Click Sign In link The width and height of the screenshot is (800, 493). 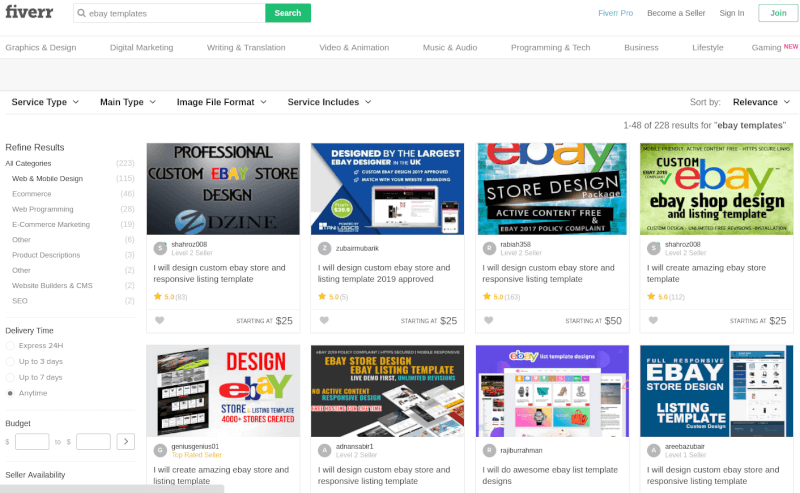(x=732, y=13)
